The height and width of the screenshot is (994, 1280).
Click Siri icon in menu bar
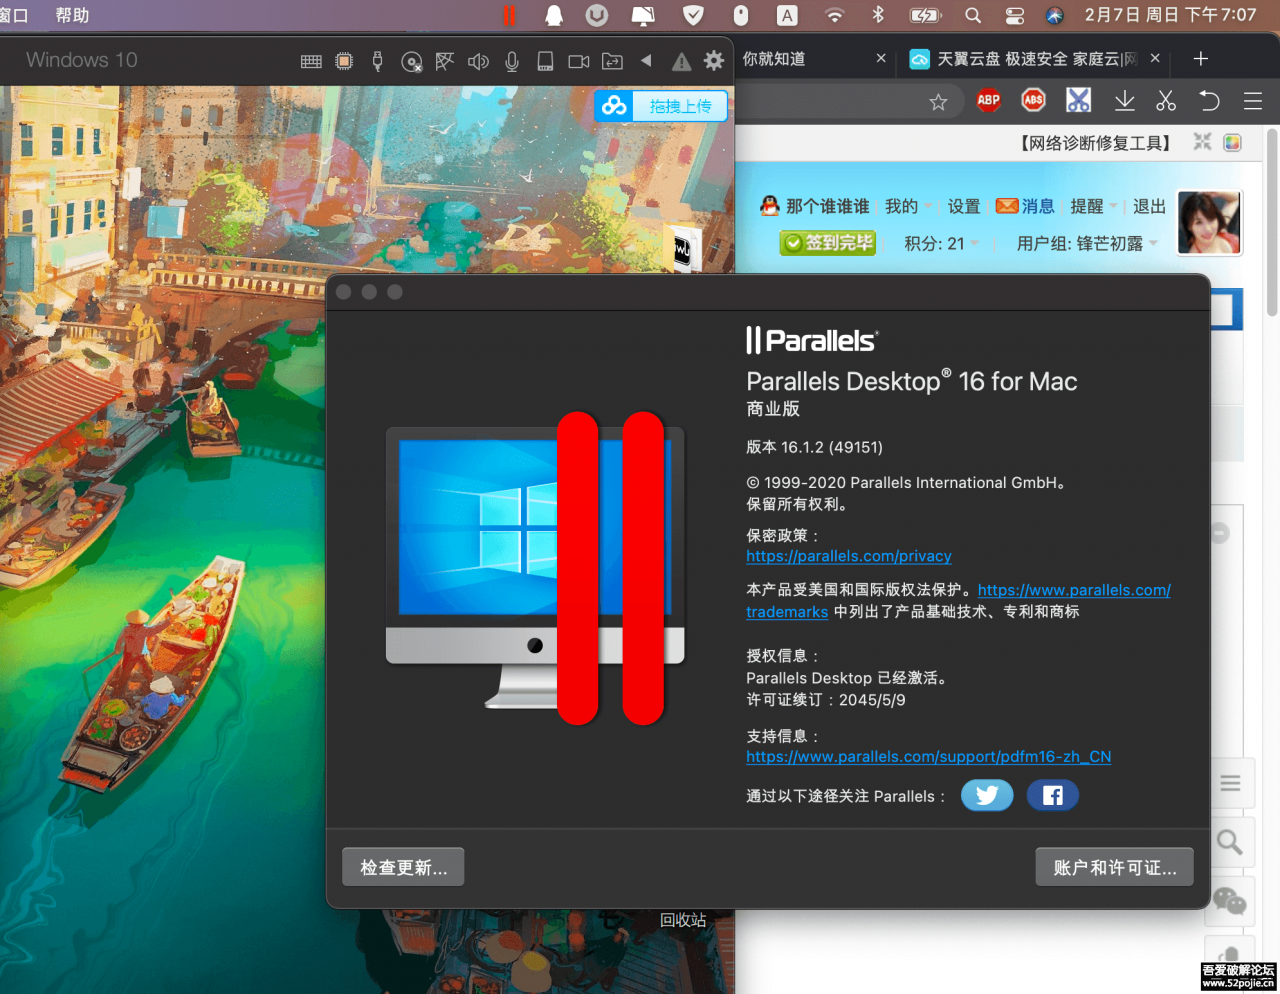pos(1055,15)
